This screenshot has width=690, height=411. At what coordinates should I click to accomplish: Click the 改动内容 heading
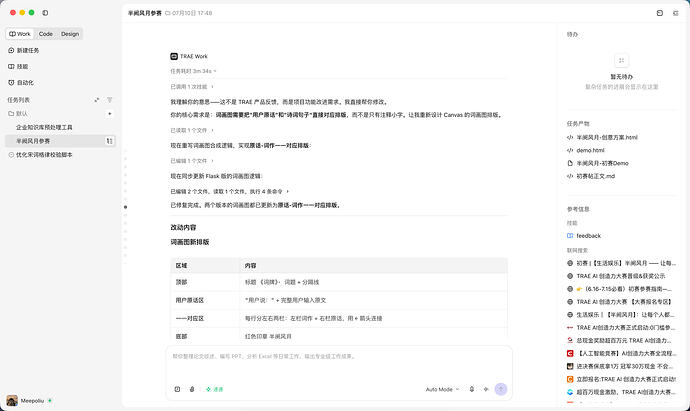pos(184,228)
